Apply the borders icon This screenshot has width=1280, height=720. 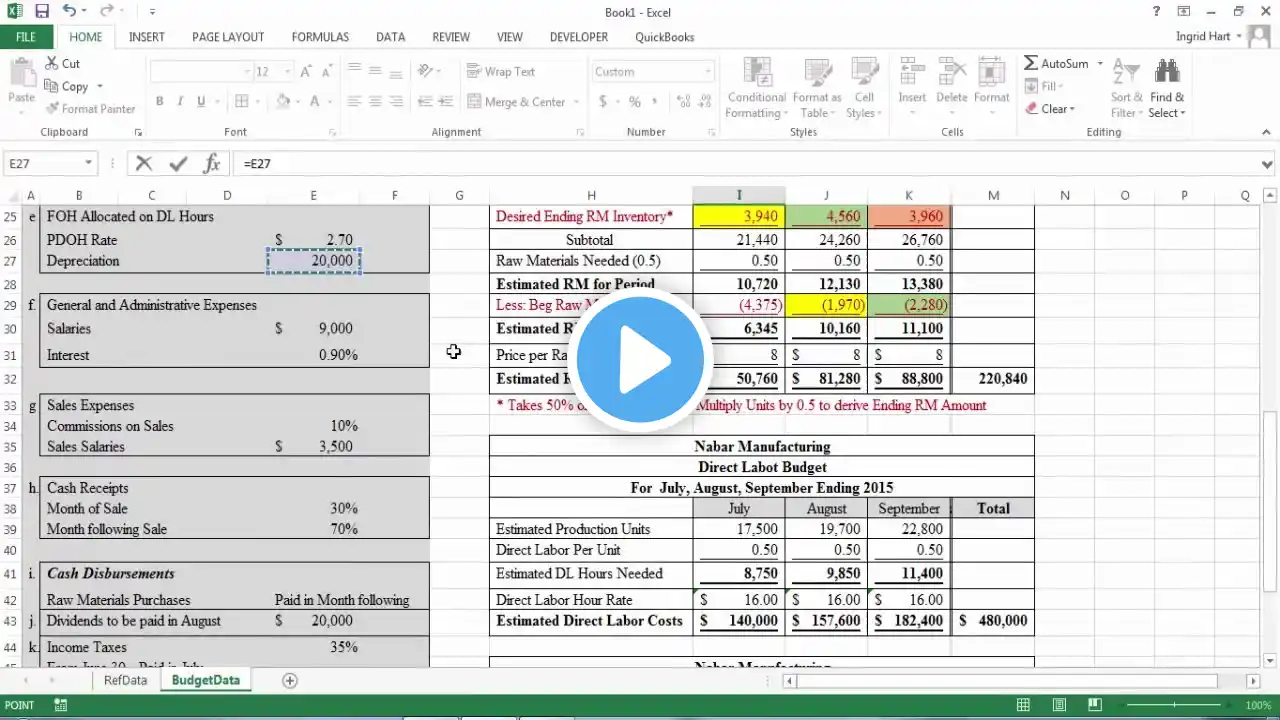click(241, 101)
